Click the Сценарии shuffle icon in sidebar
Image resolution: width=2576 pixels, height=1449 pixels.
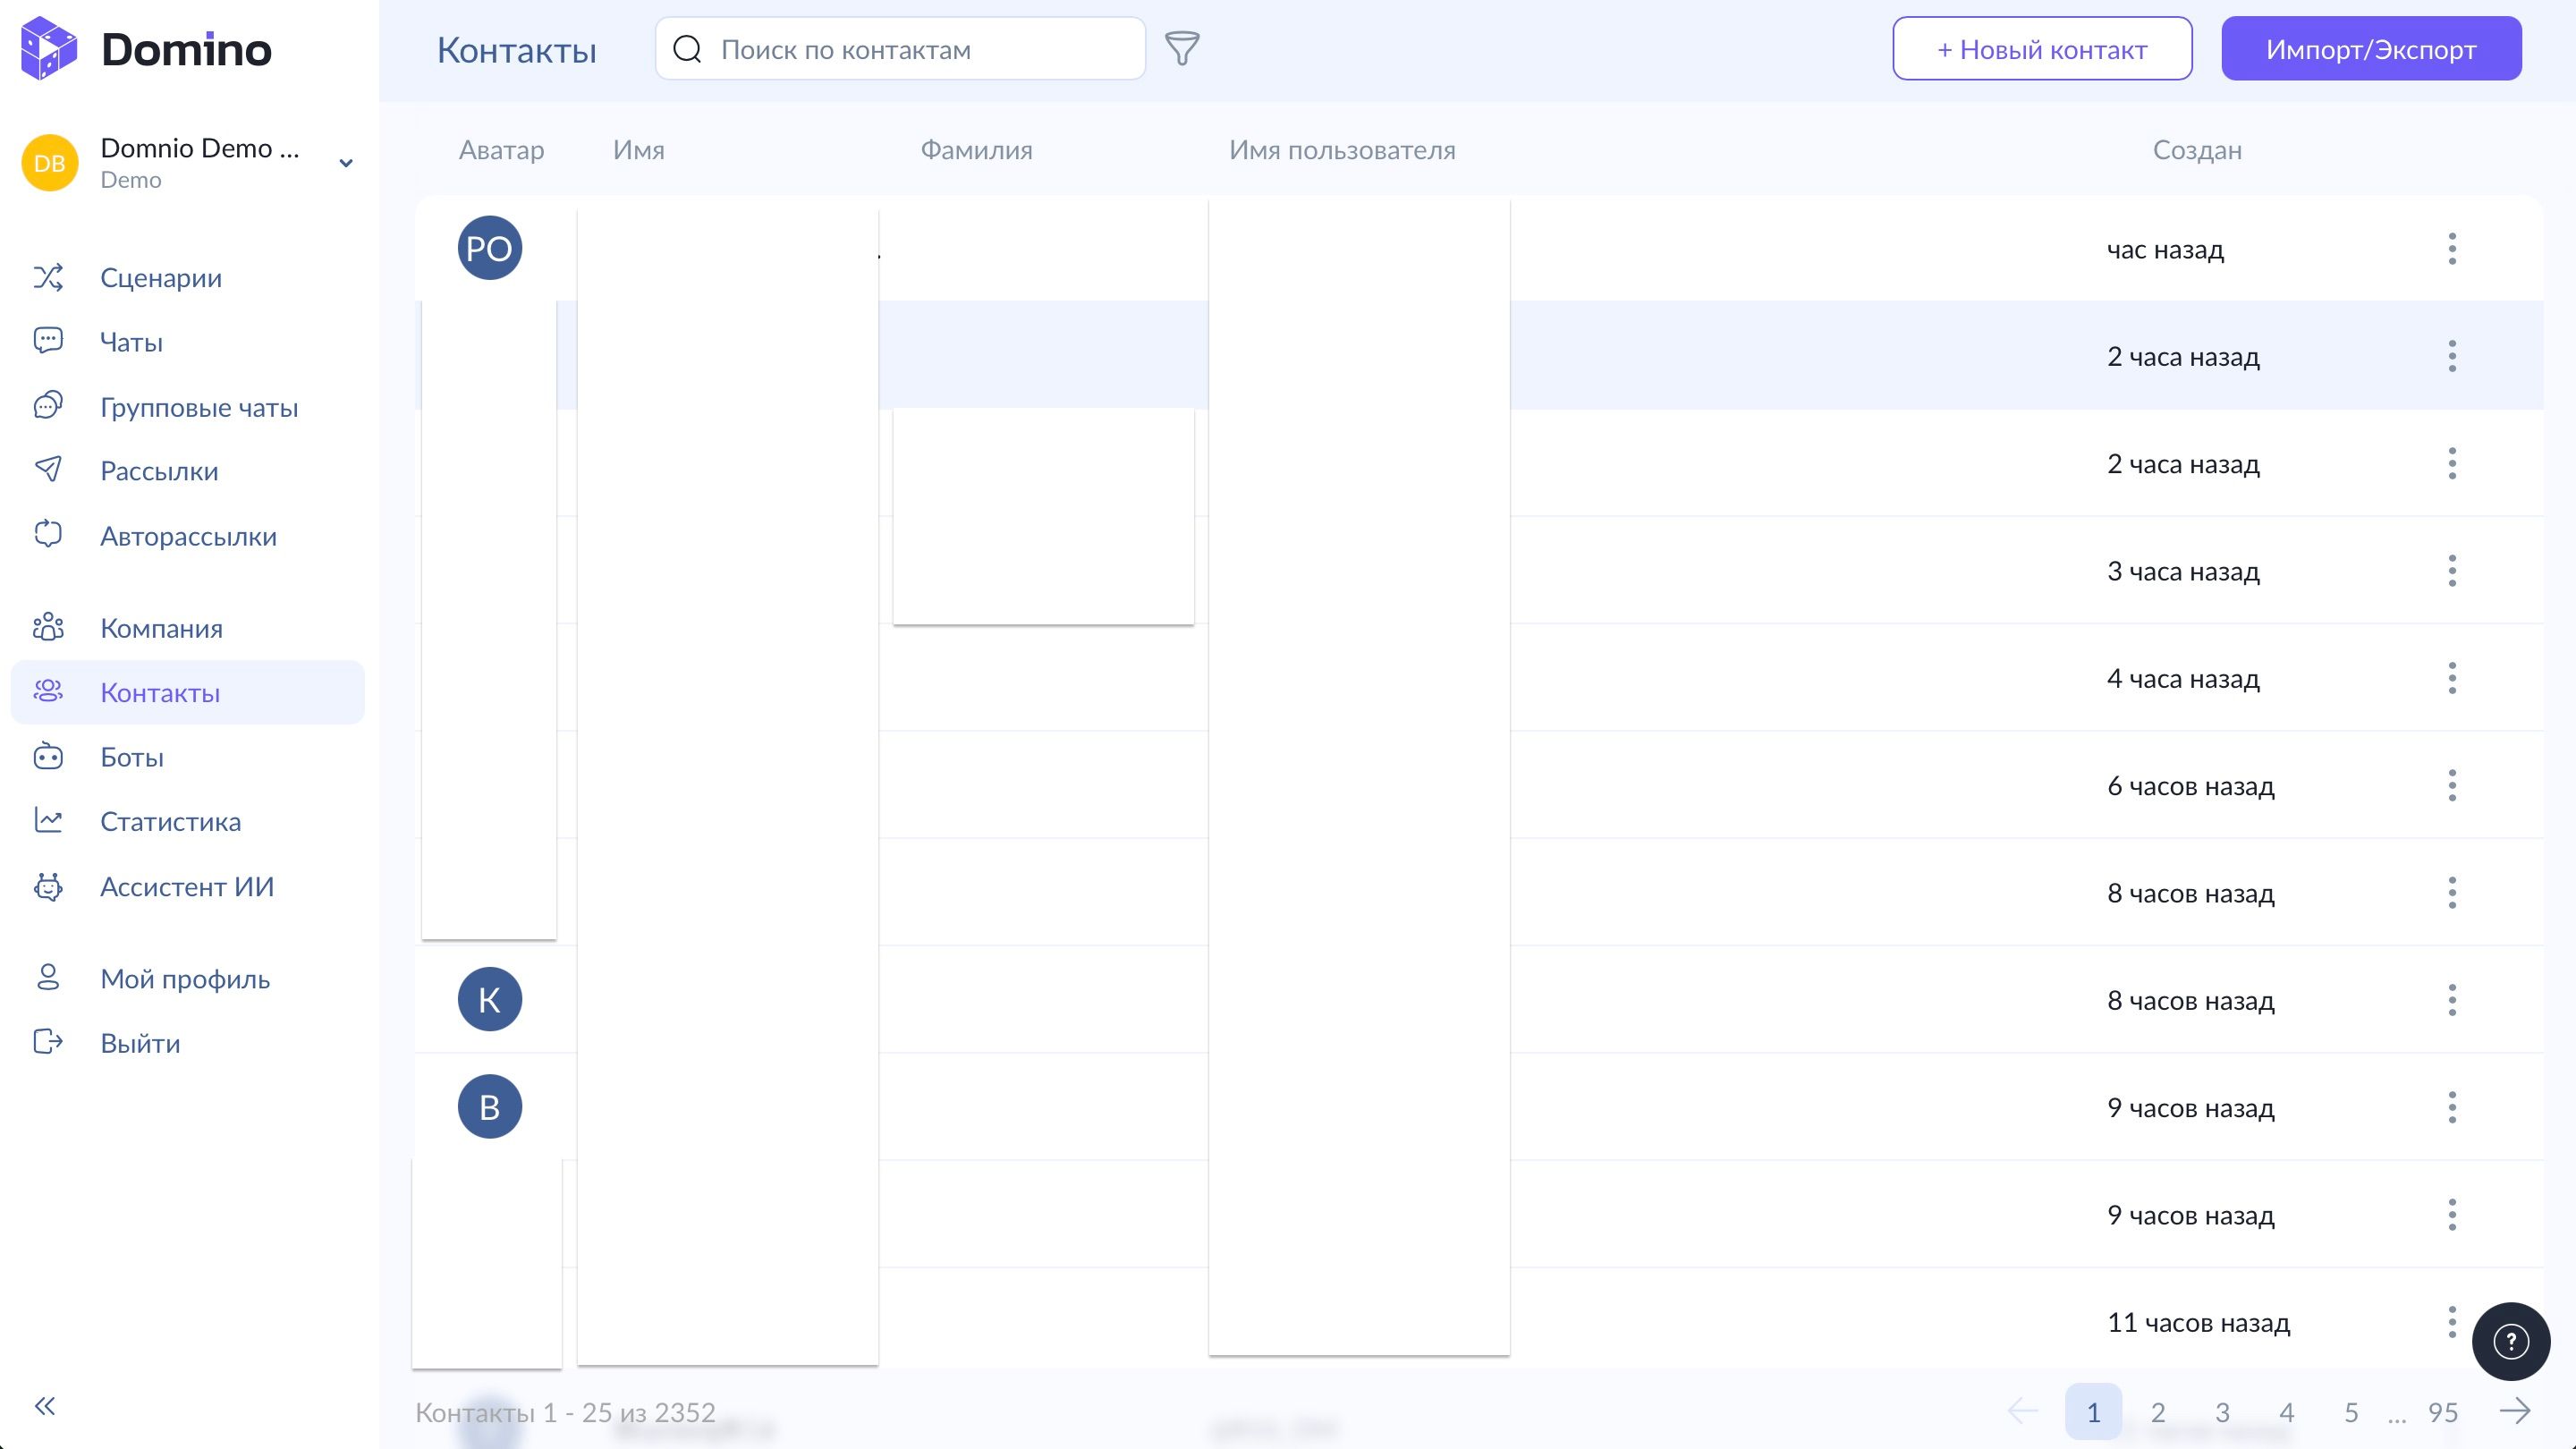[x=48, y=277]
